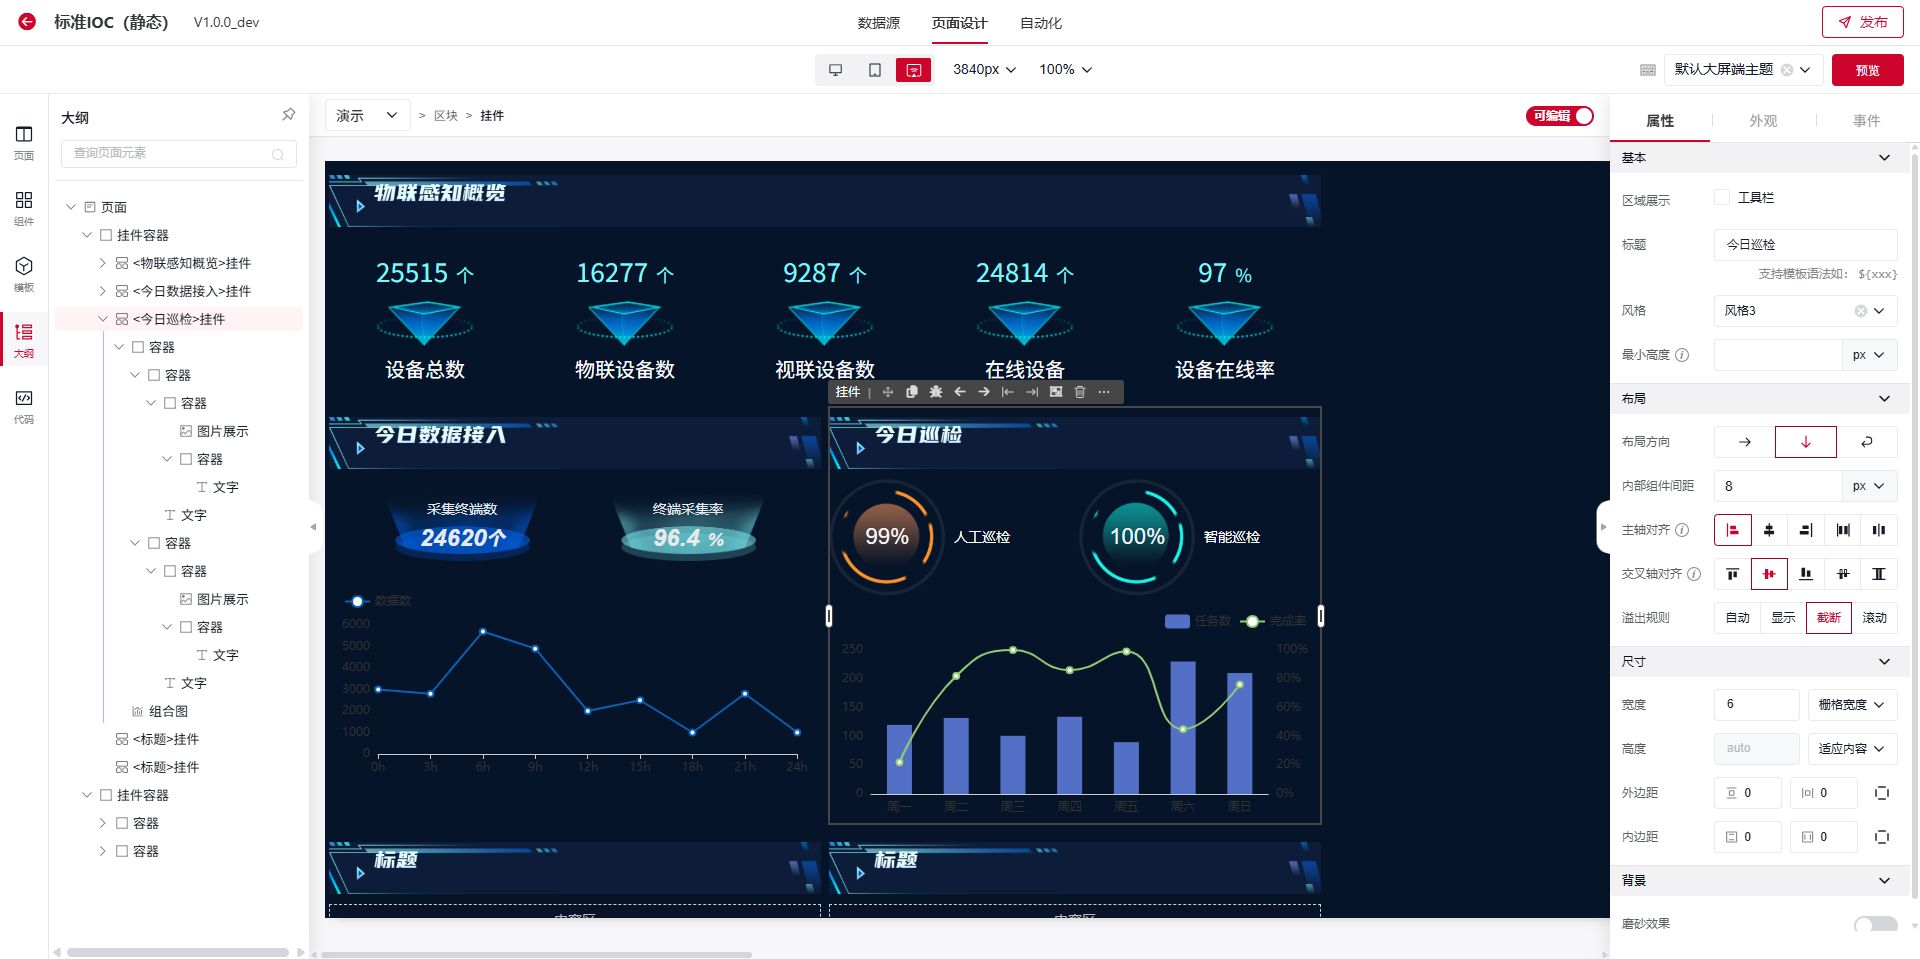Click the bug icon in widget toolbar
The height and width of the screenshot is (959, 1920).
936,392
